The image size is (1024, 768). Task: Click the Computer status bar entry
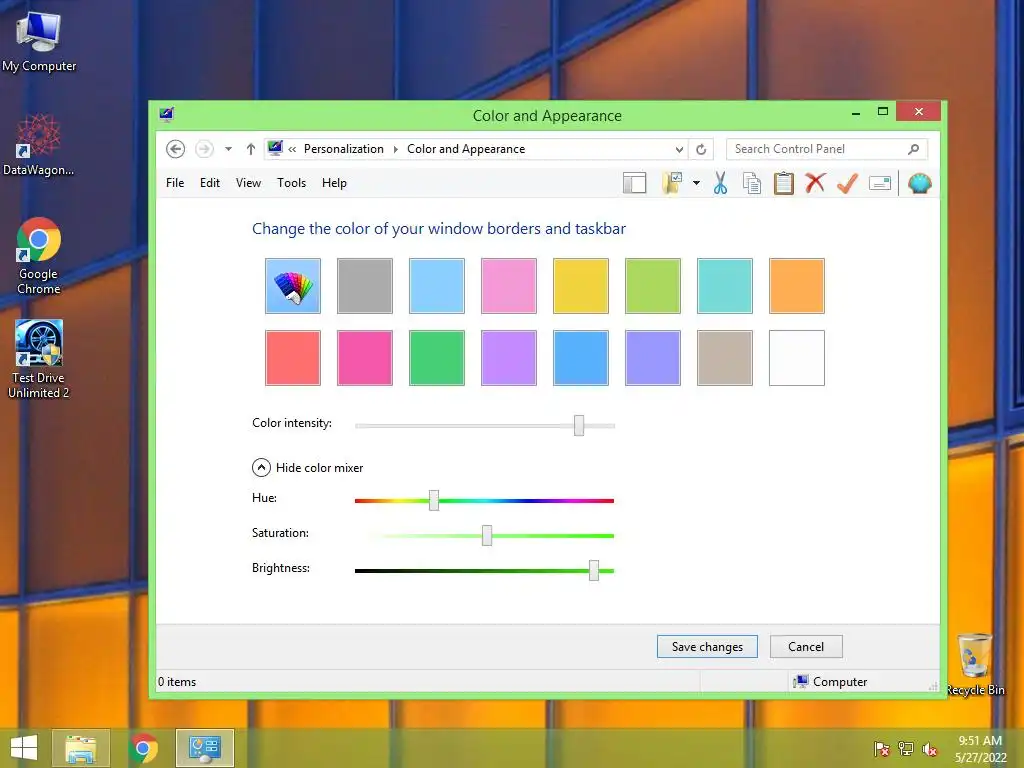830,682
